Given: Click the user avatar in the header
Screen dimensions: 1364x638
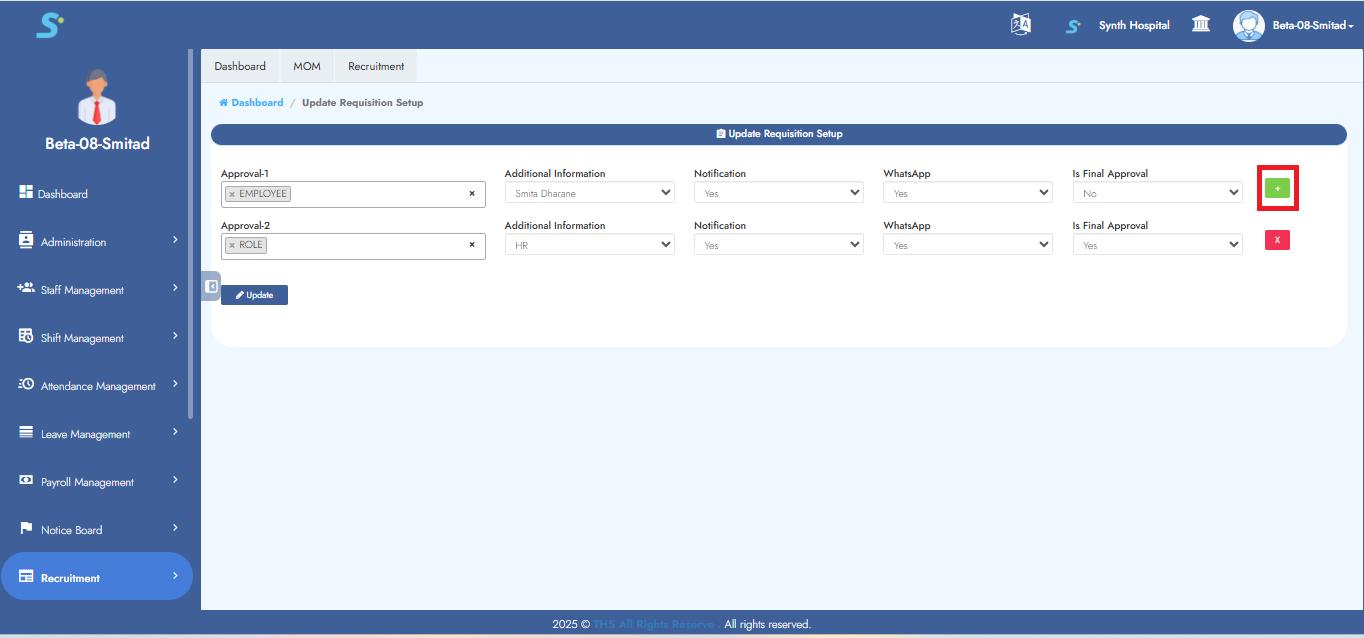Looking at the screenshot, I should point(1249,24).
